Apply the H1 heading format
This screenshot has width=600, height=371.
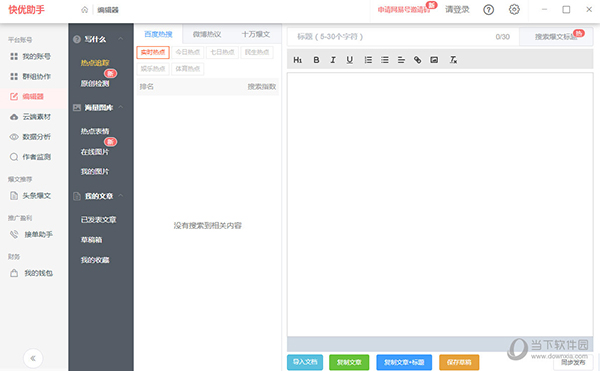point(298,60)
